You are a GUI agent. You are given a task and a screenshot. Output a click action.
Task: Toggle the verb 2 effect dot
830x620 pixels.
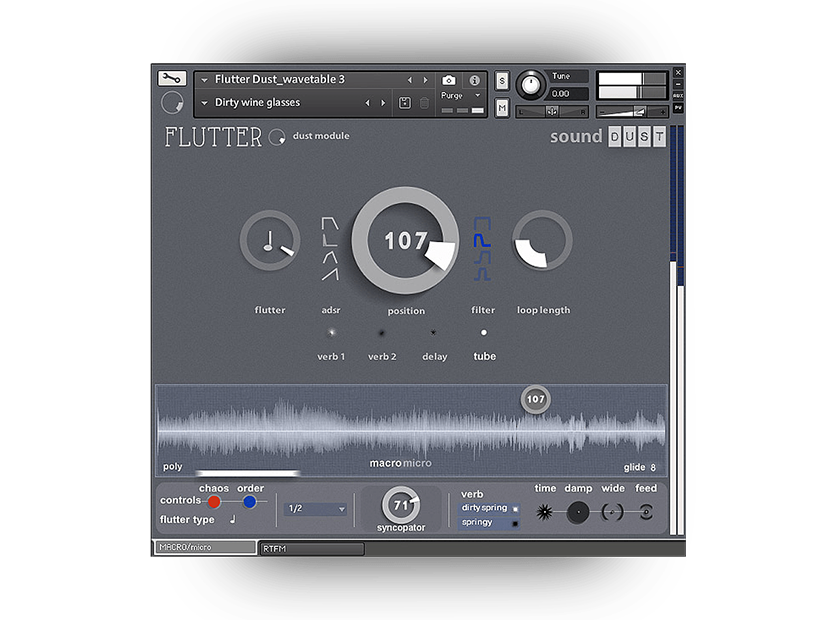pyautogui.click(x=381, y=333)
